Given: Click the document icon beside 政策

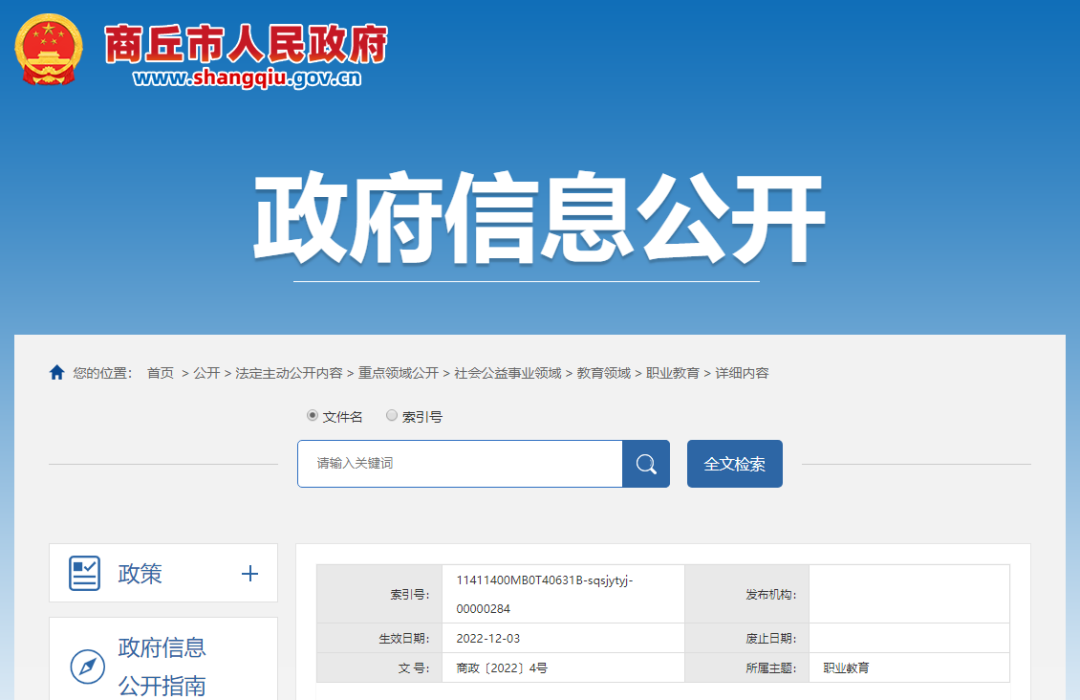Looking at the screenshot, I should pyautogui.click(x=87, y=572).
